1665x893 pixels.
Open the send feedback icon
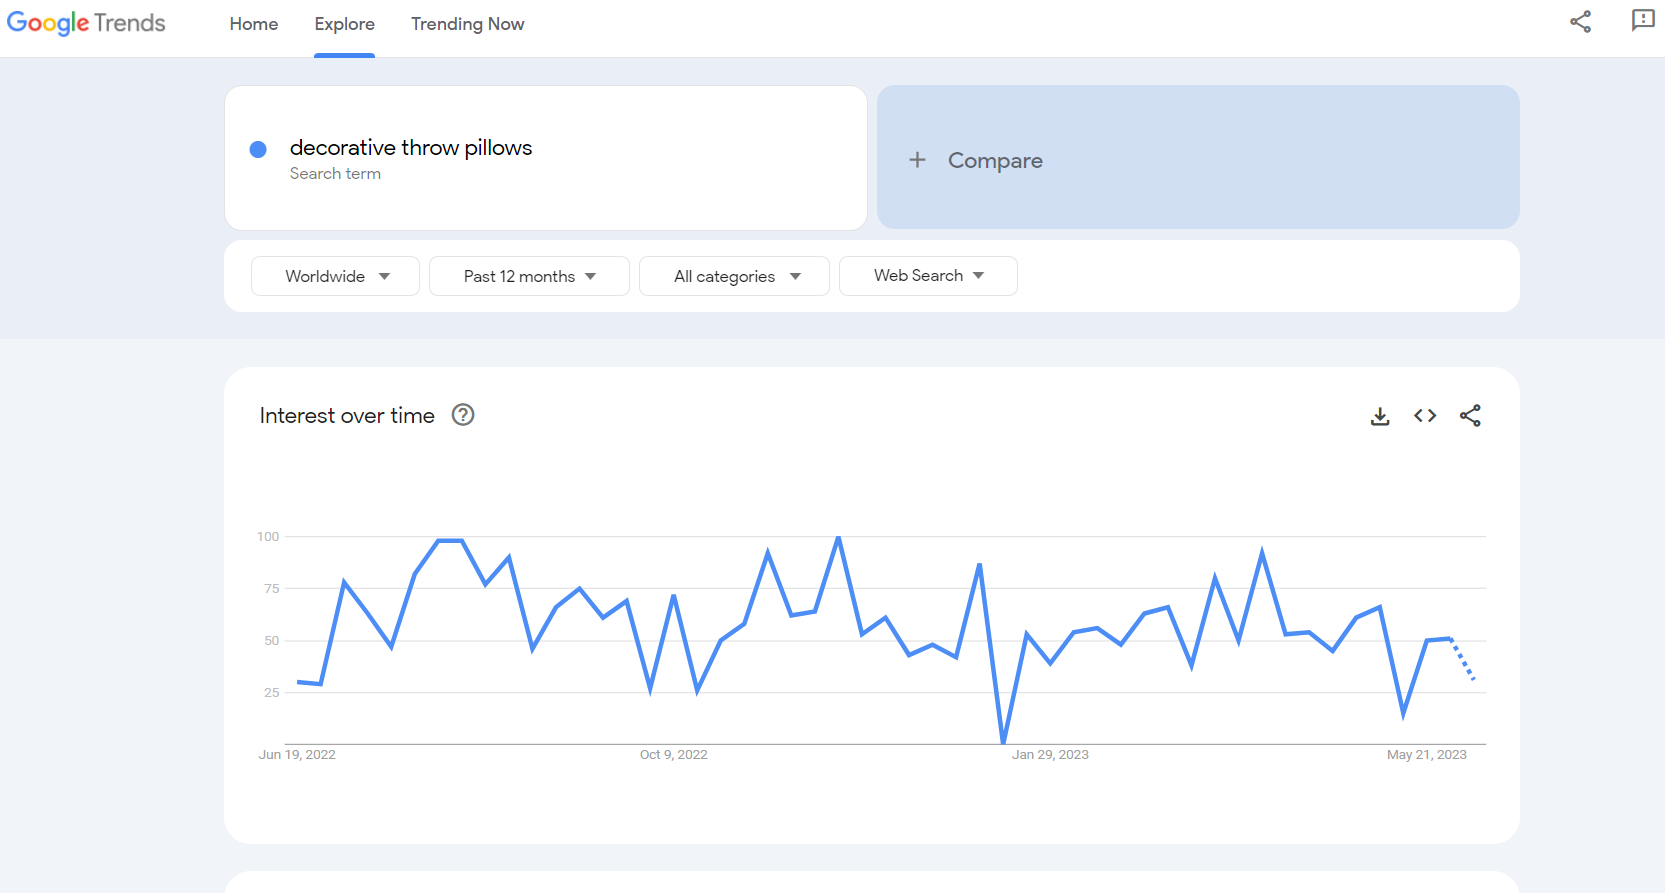point(1643,20)
